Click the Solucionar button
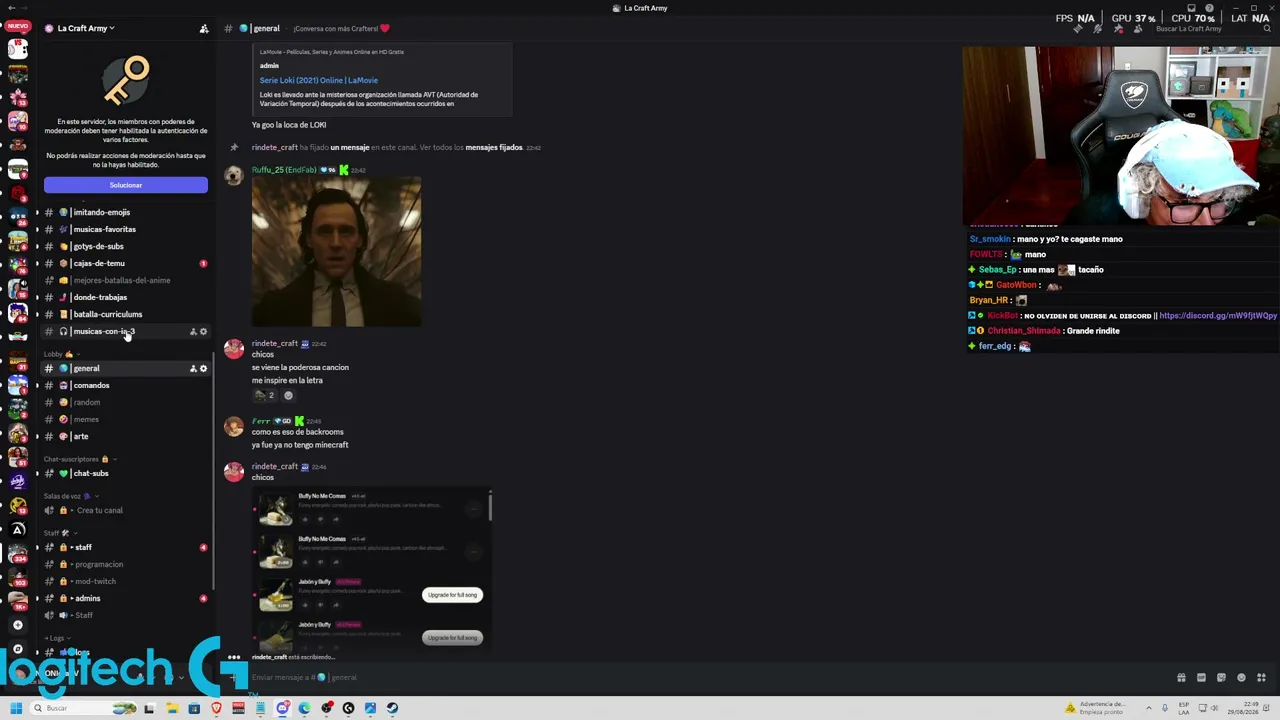 coord(126,185)
